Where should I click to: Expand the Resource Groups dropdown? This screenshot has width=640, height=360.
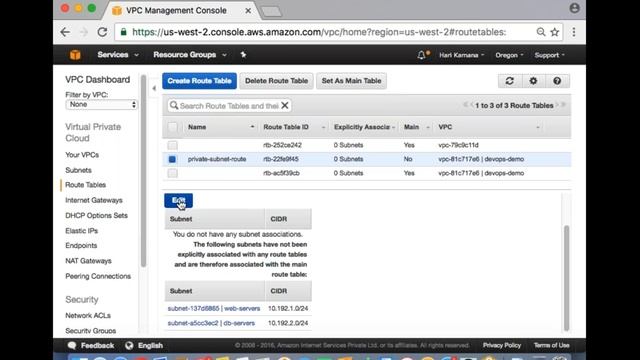(x=190, y=55)
